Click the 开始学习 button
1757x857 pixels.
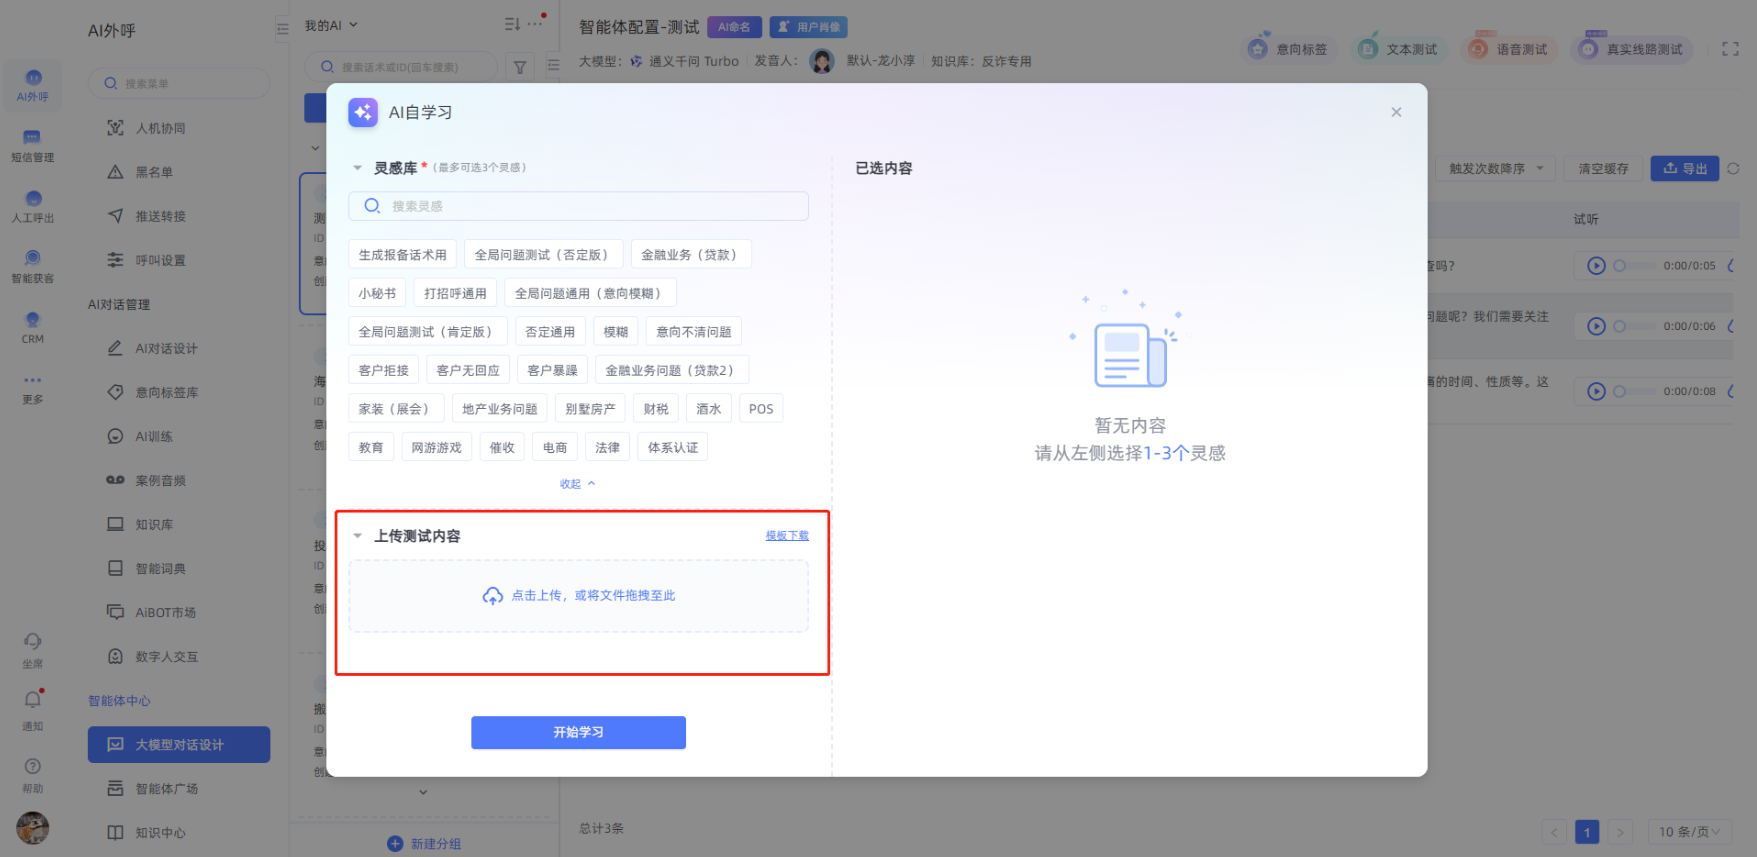pyautogui.click(x=578, y=733)
